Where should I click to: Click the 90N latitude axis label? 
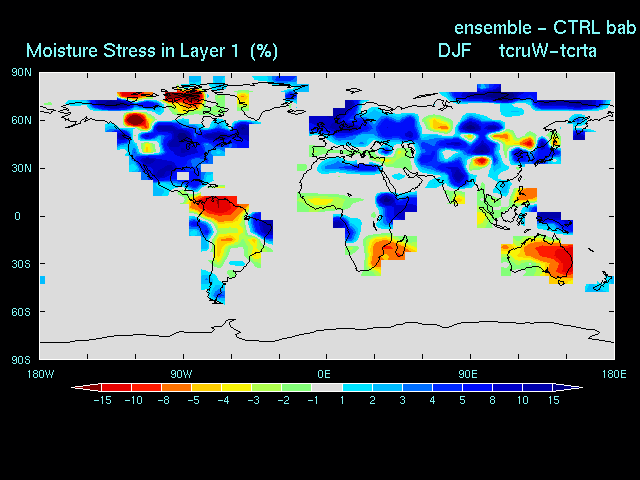pos(22,72)
